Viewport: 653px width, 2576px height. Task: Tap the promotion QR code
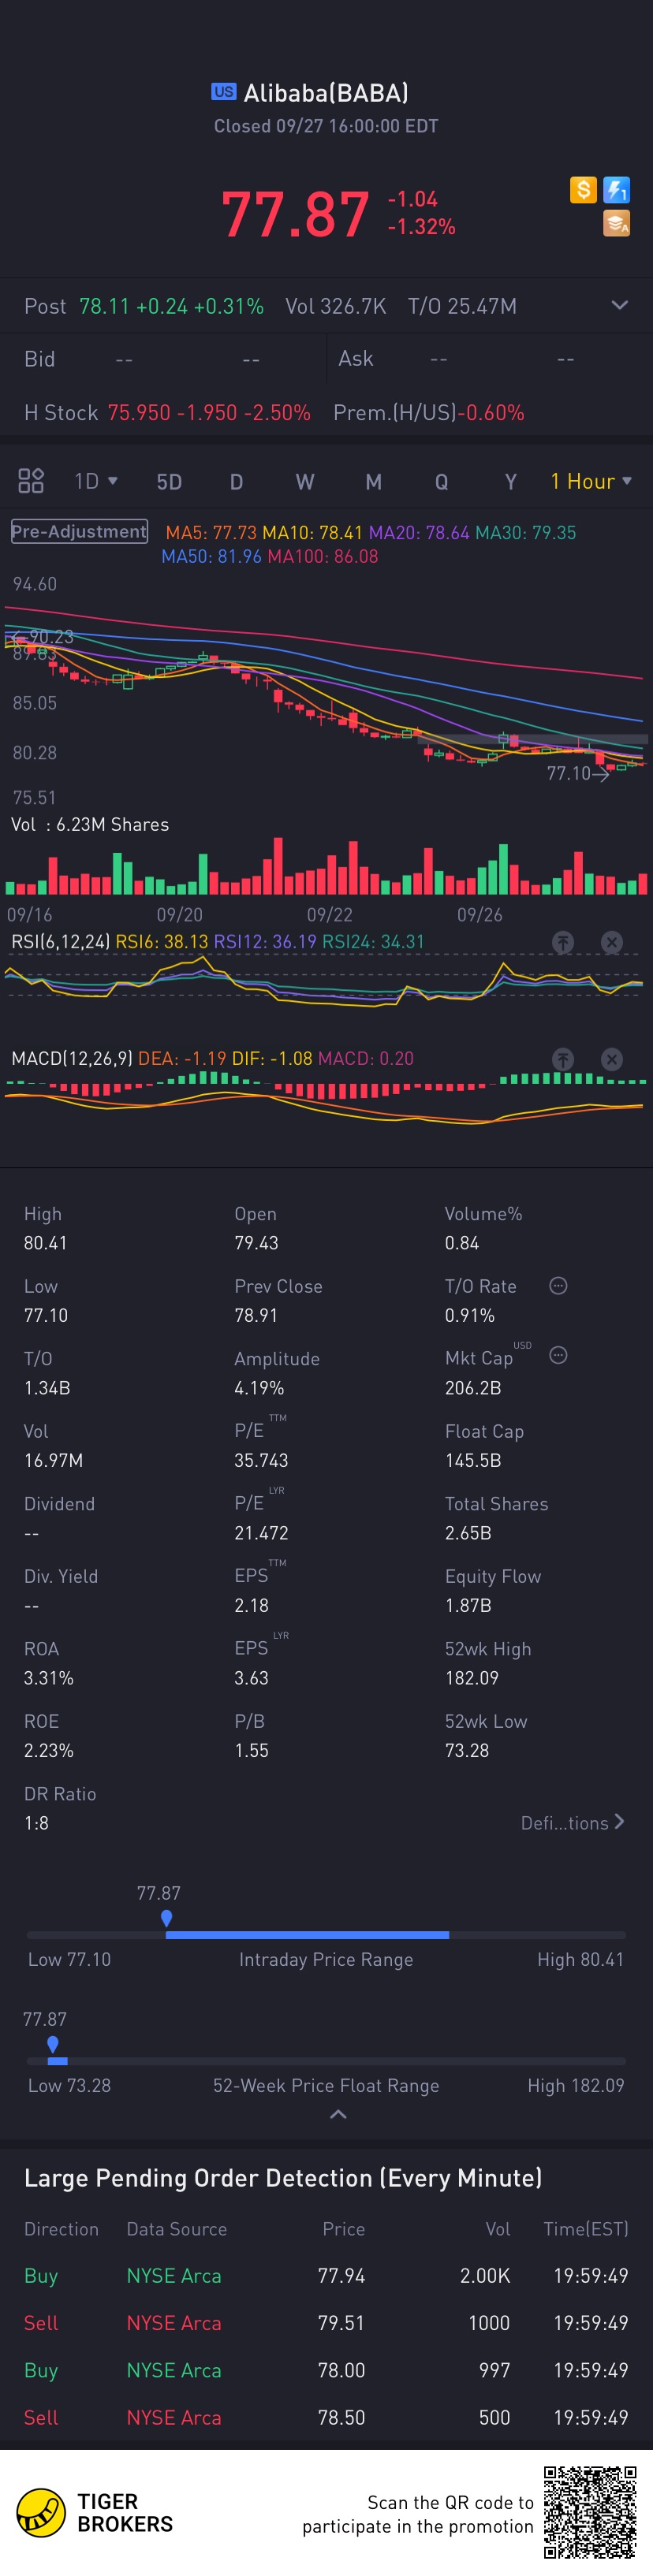(x=590, y=2512)
